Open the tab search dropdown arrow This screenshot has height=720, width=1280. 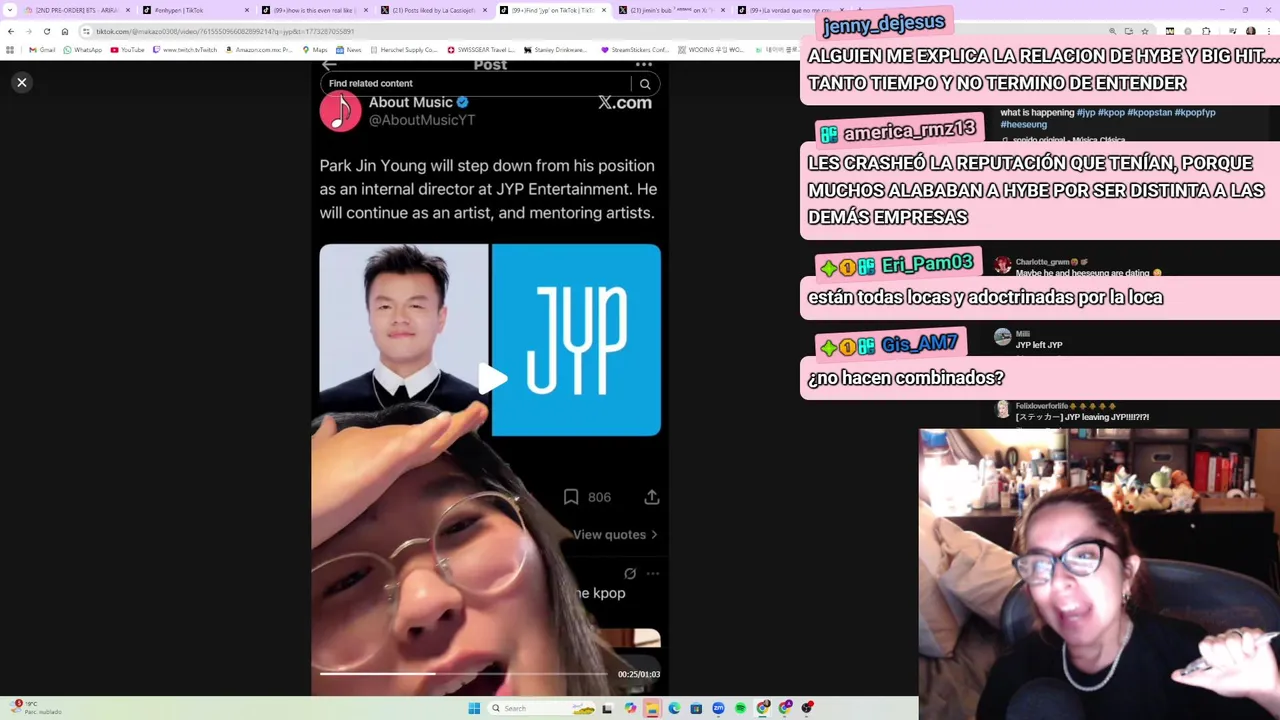tap(10, 10)
